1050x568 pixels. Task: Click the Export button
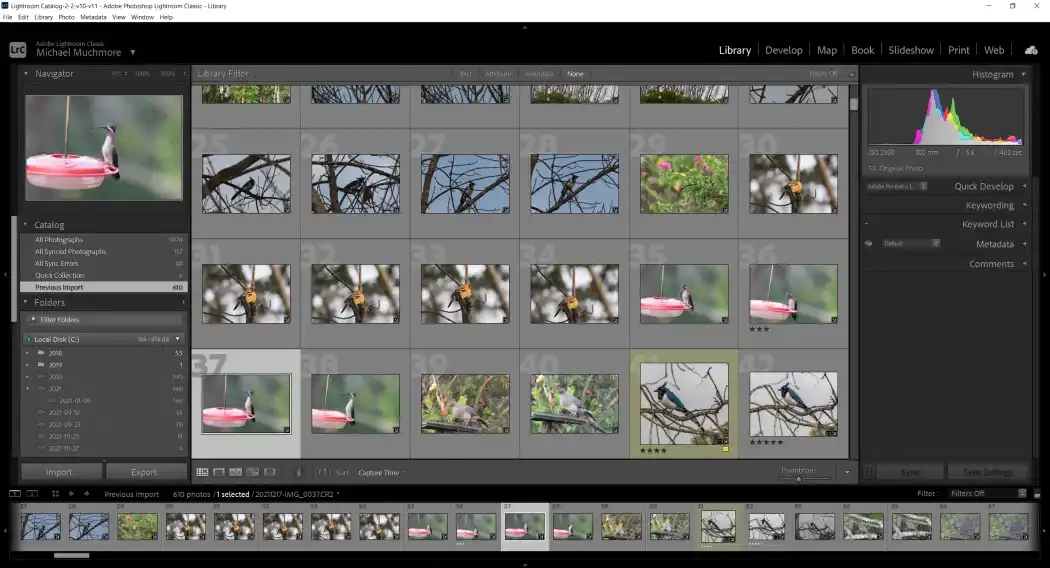144,472
